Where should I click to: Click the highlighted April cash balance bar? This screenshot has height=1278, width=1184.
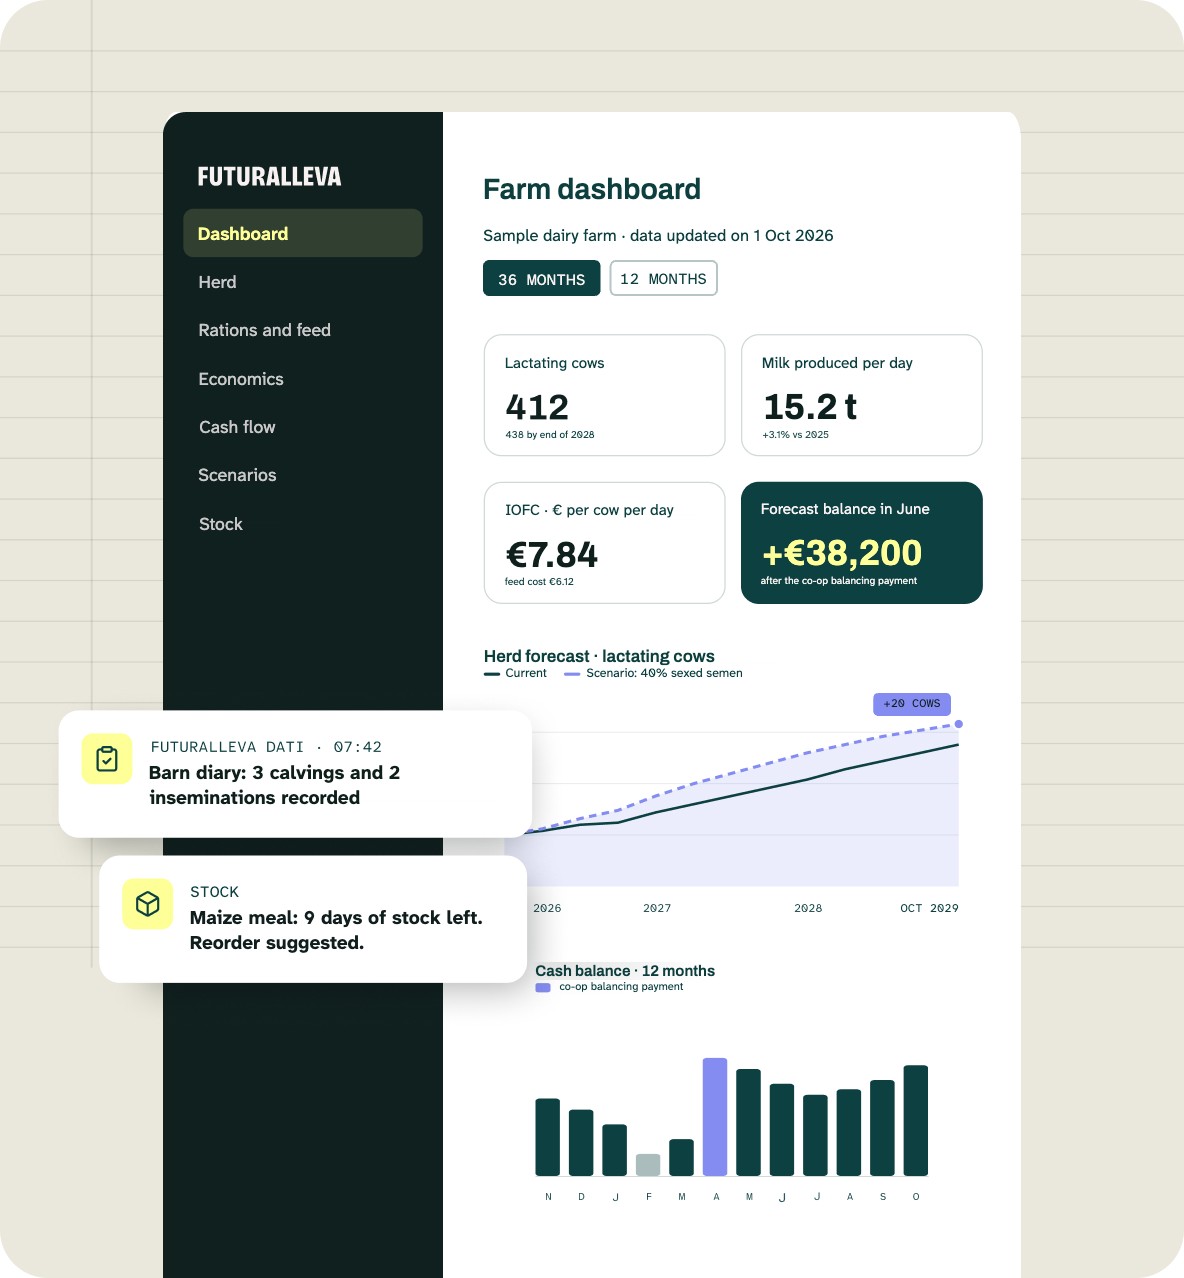pyautogui.click(x=715, y=1117)
